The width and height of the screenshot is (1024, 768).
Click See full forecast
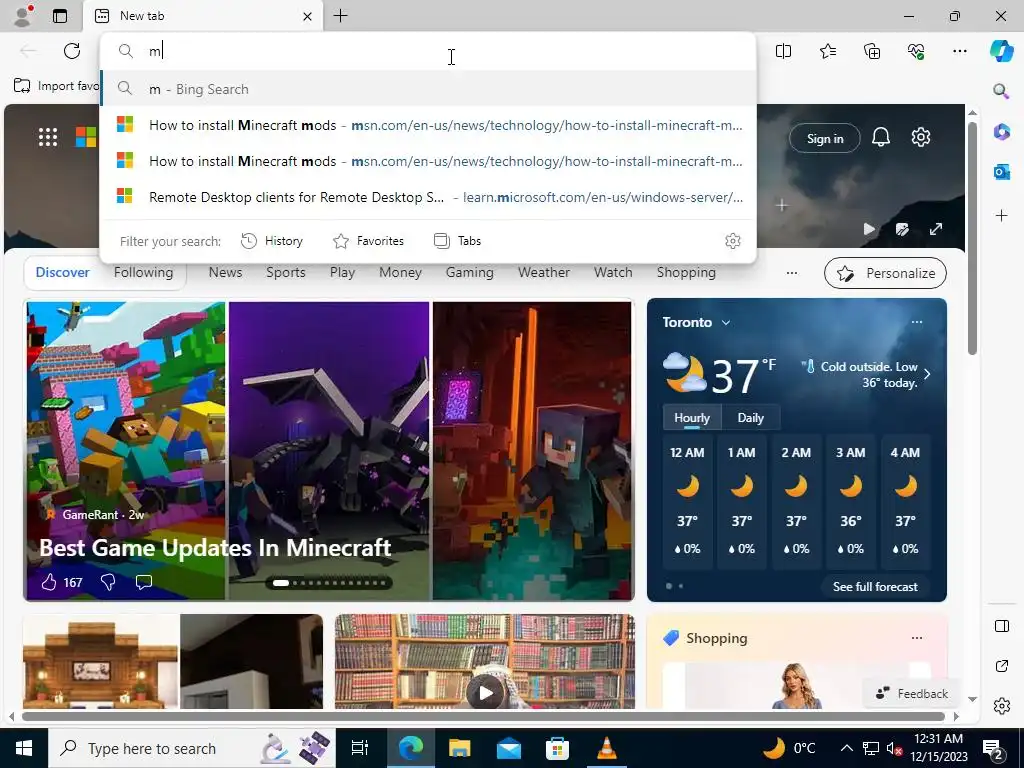875,586
